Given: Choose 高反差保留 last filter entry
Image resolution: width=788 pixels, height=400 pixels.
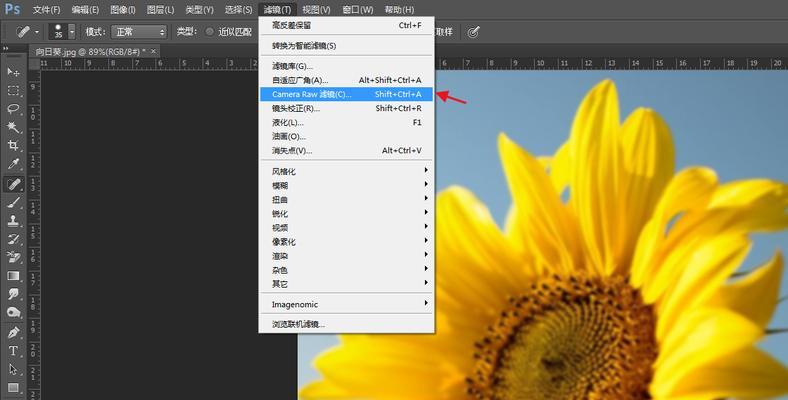Looking at the screenshot, I should 346,25.
